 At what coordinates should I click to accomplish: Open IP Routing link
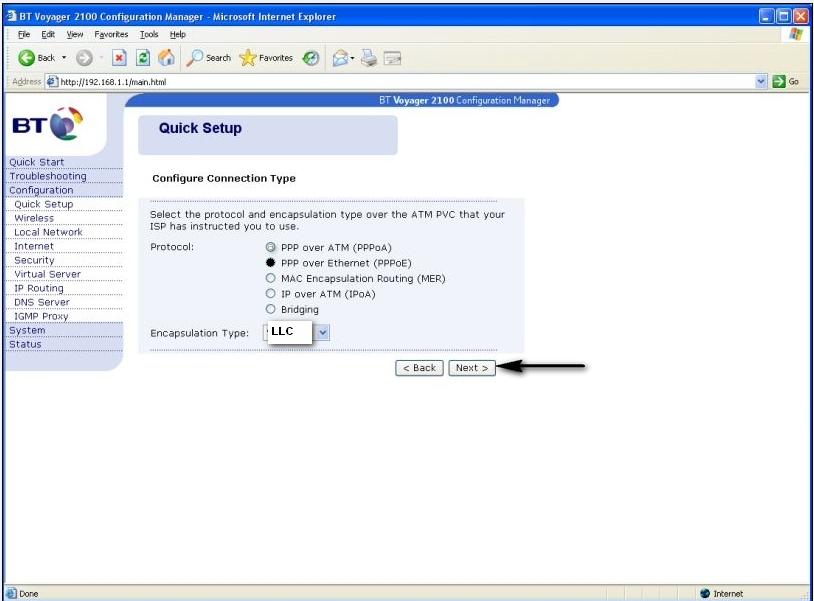39,288
